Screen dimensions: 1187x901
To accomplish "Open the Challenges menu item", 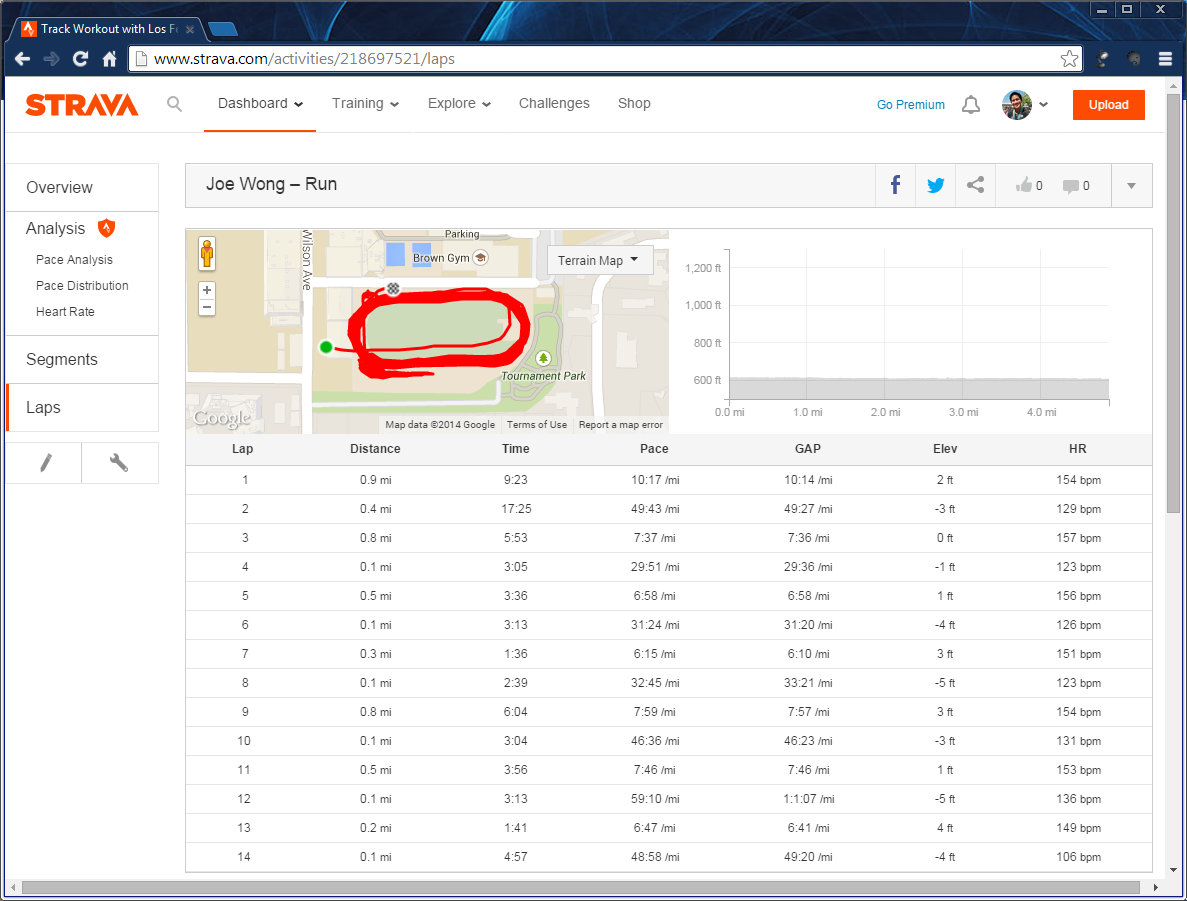I will pos(554,104).
